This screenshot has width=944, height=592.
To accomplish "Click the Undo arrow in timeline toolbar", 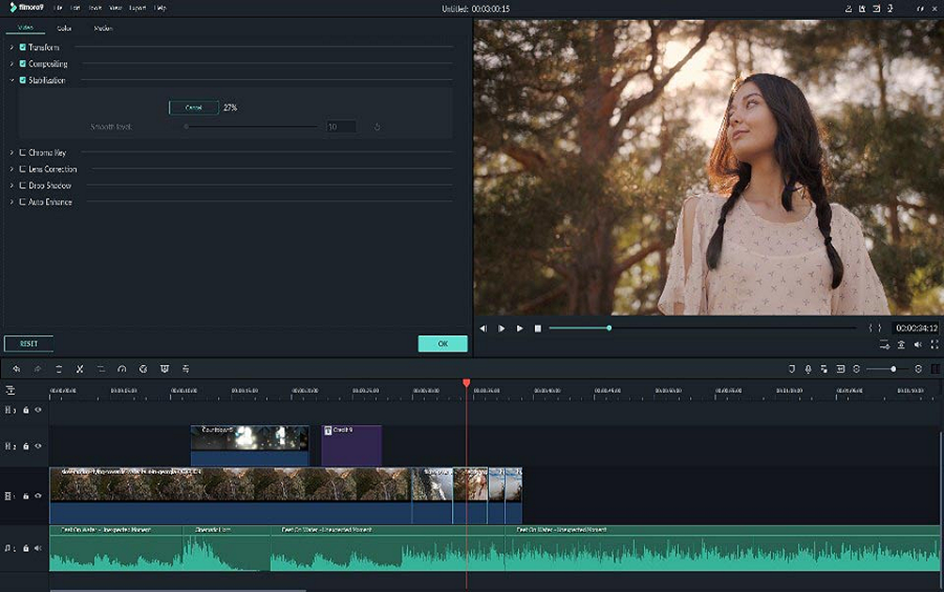I will click(x=16, y=369).
